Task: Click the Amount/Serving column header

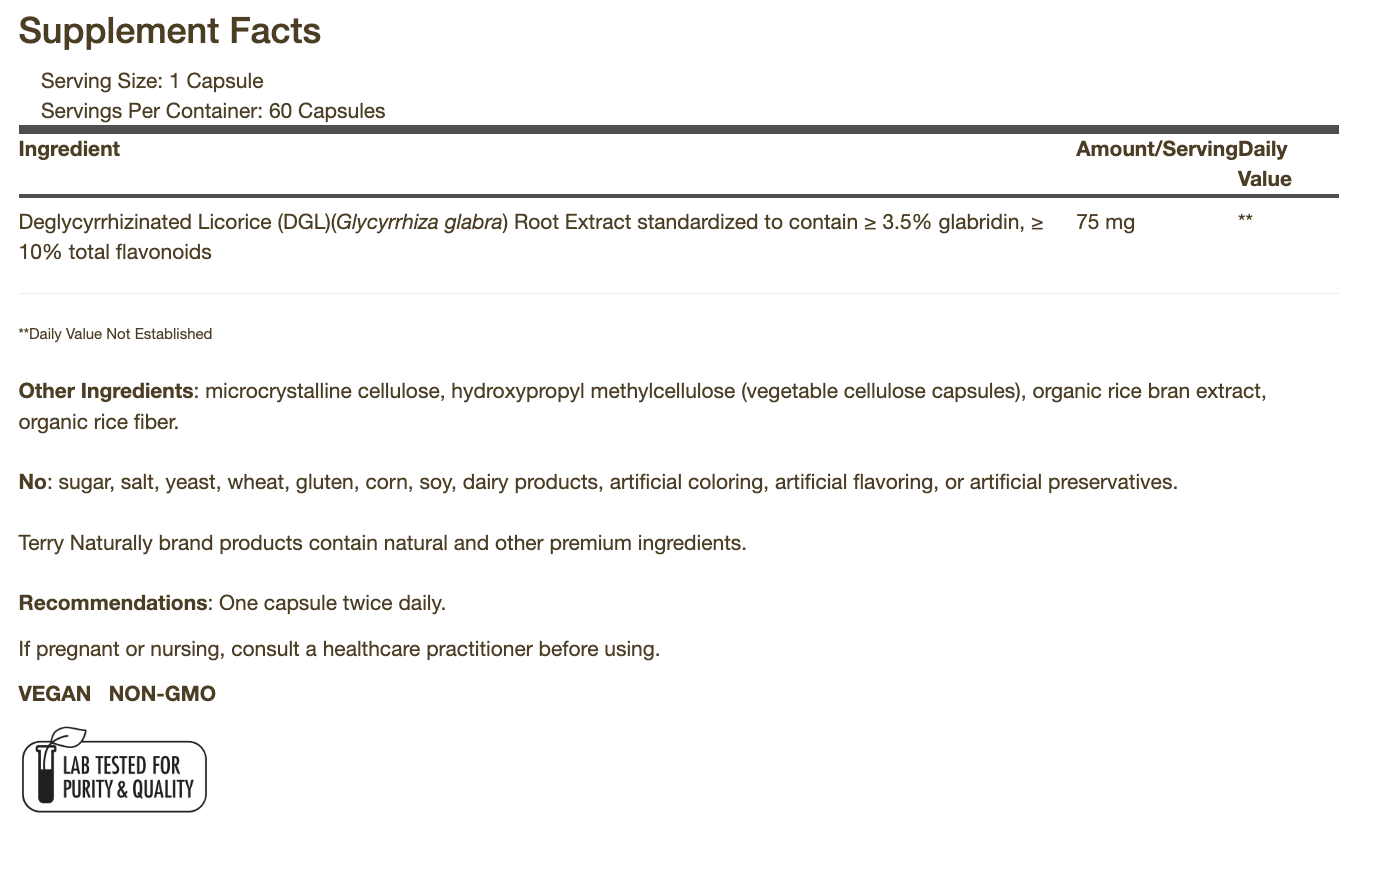Action: [1156, 149]
